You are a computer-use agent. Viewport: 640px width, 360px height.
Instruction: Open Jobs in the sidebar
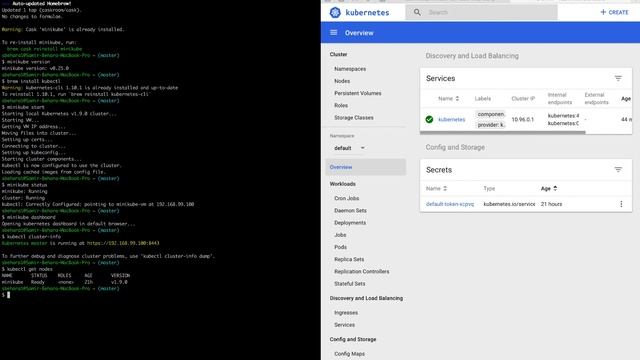pos(340,235)
